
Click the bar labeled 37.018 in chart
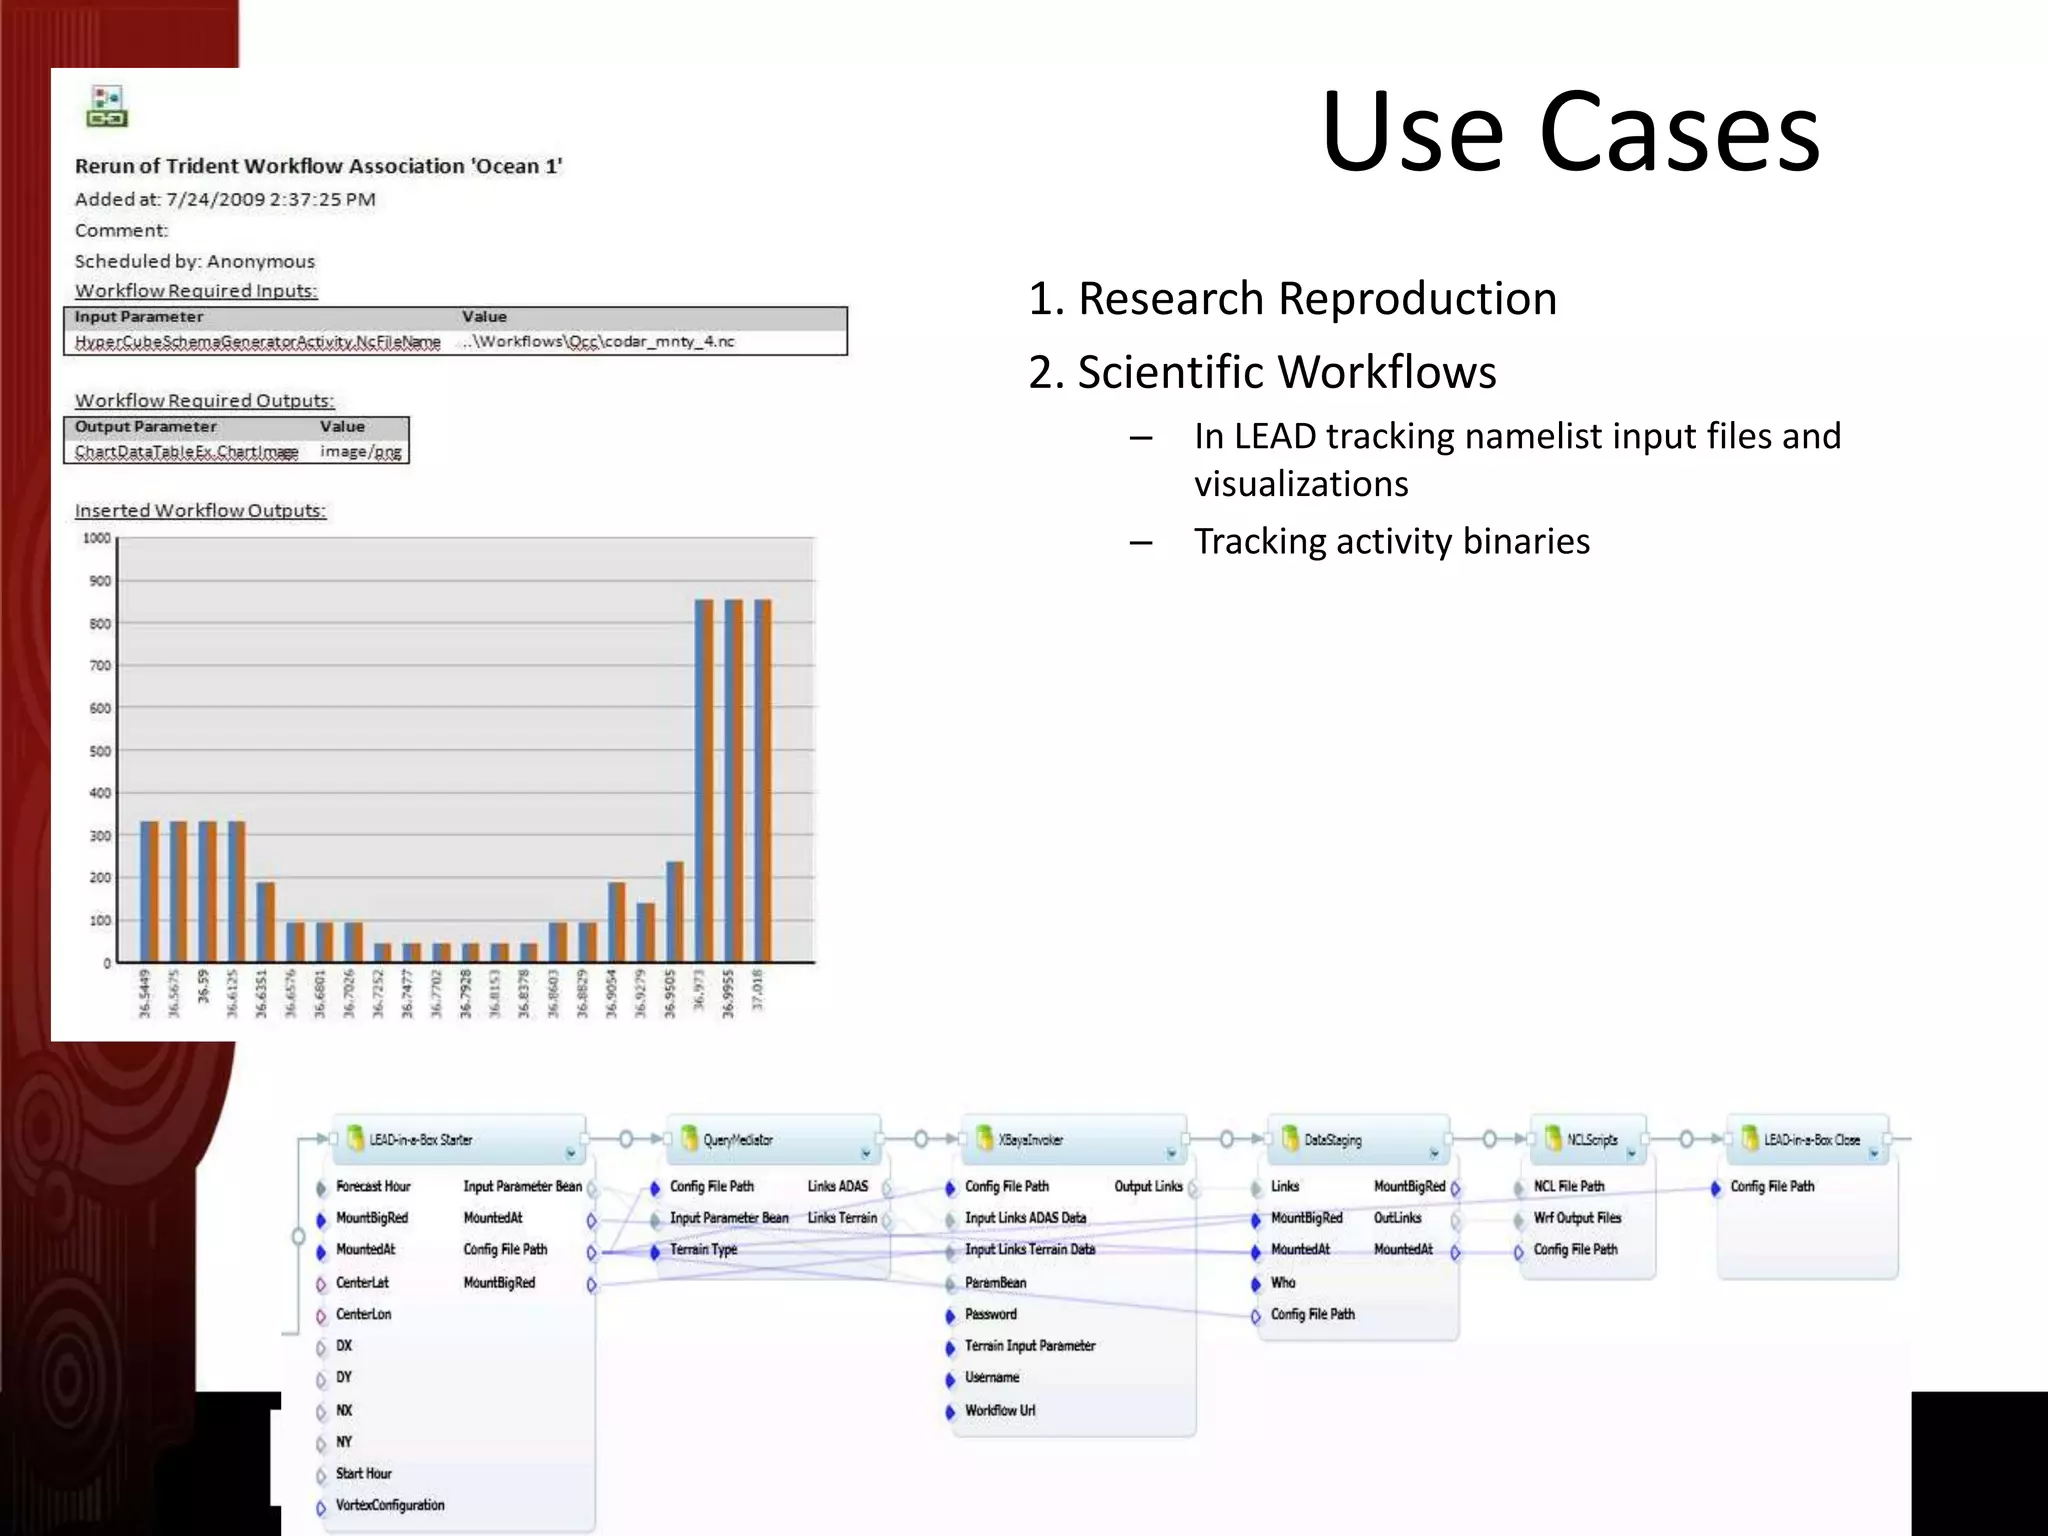point(763,781)
